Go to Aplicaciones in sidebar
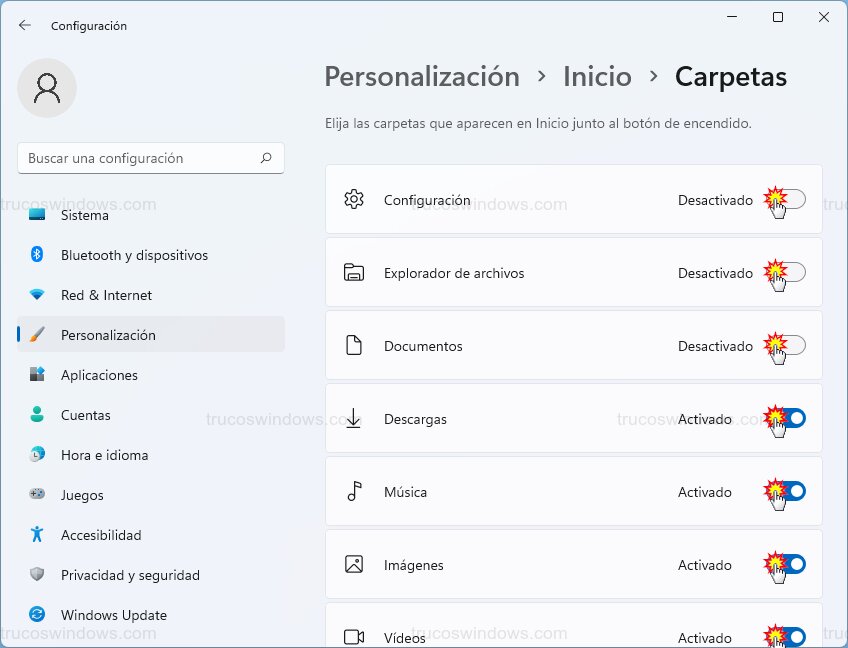Screen dimensions: 848x648 tap(99, 375)
